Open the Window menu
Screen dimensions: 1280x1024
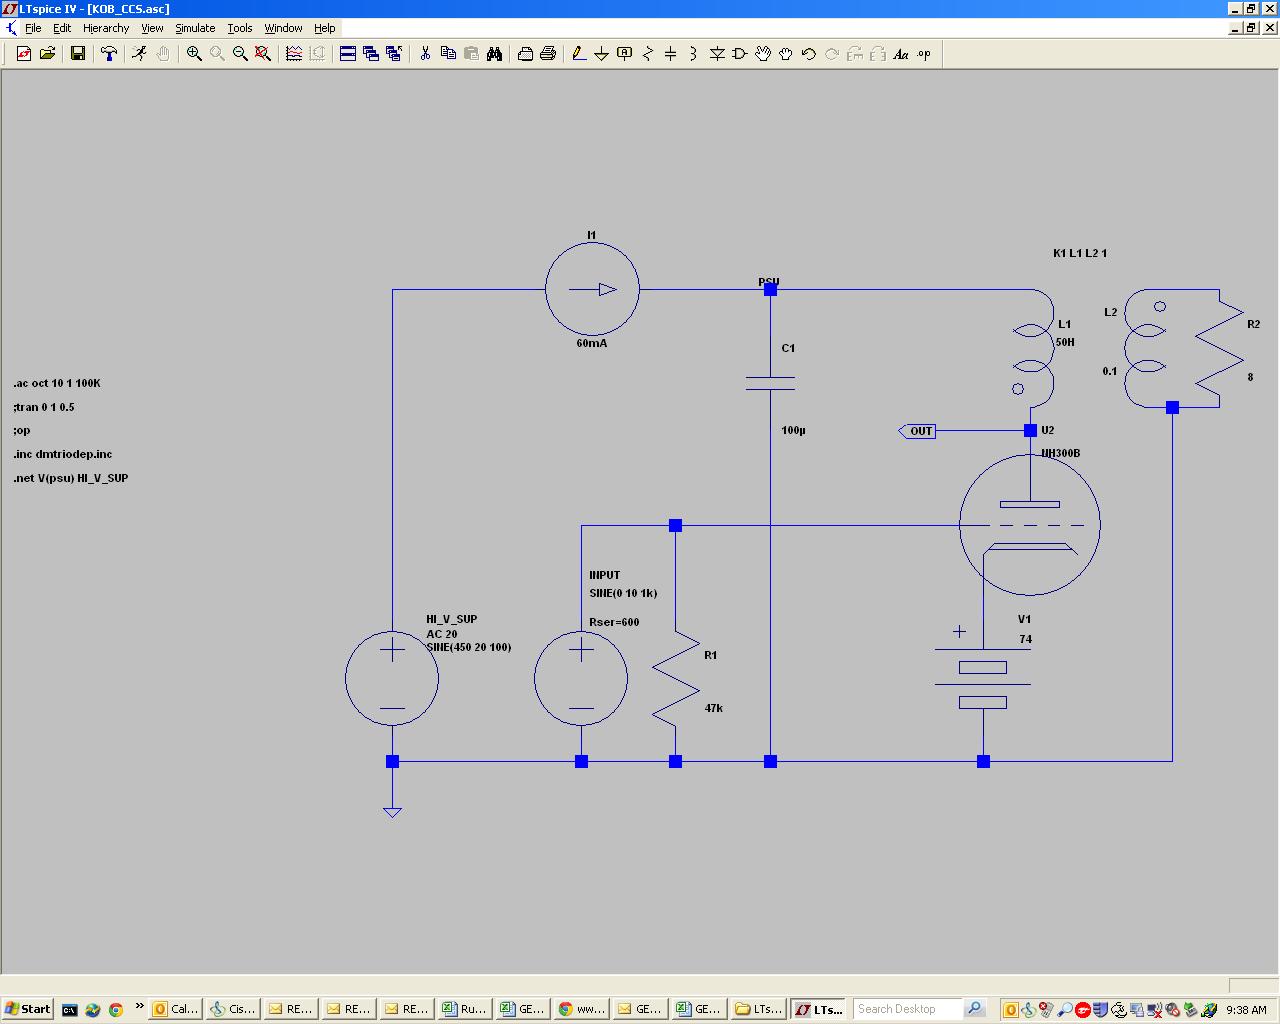283,28
